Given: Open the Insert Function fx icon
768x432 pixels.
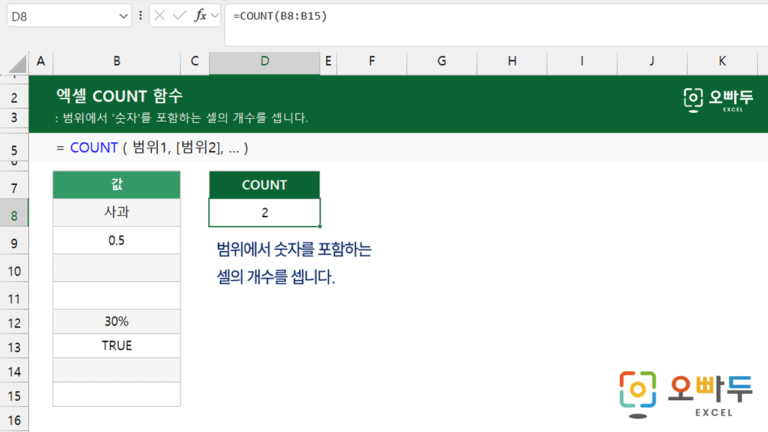Looking at the screenshot, I should pos(200,16).
